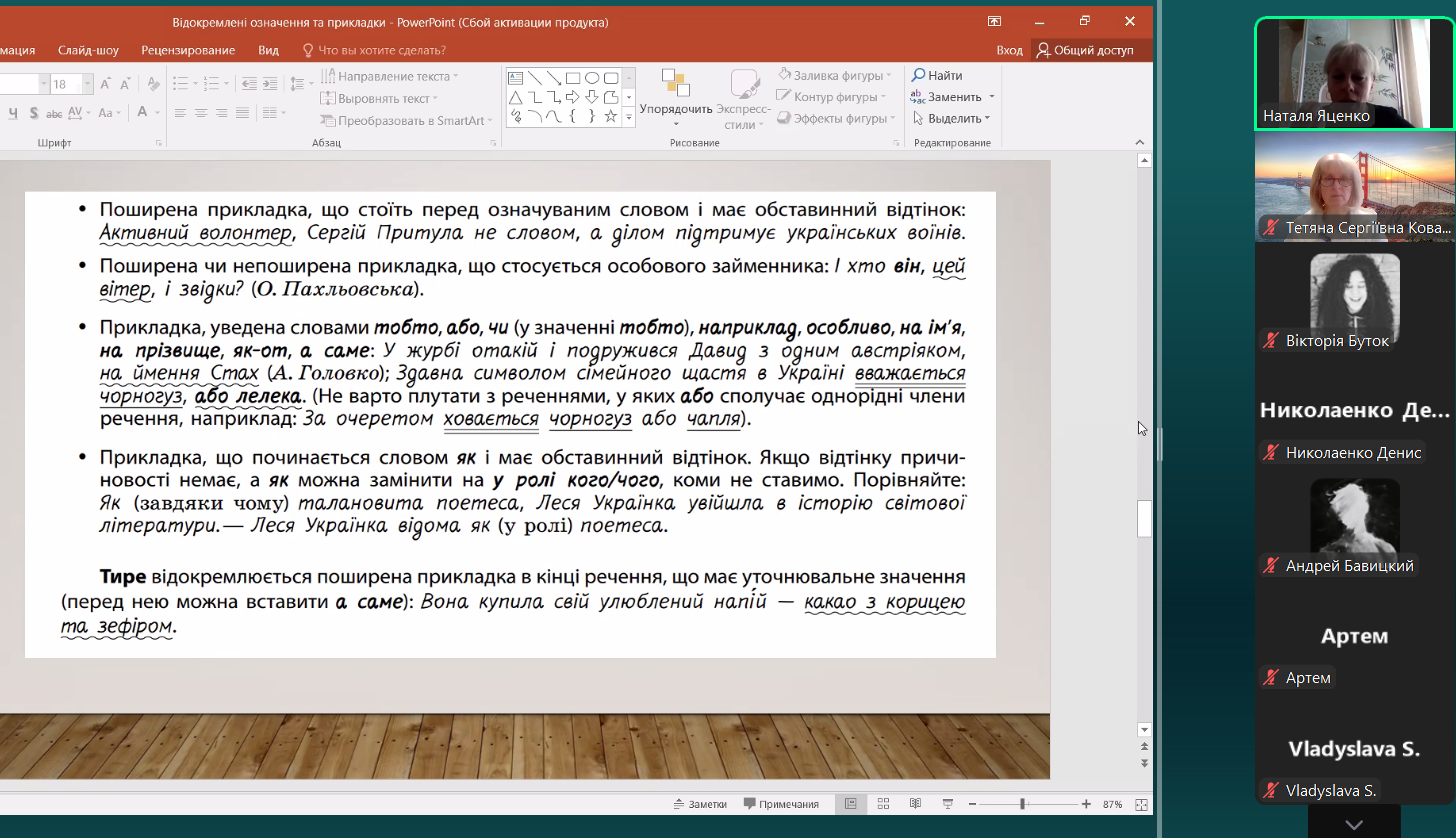Toggle text shadow (S)
The width and height of the screenshot is (1456, 838).
[x=34, y=113]
